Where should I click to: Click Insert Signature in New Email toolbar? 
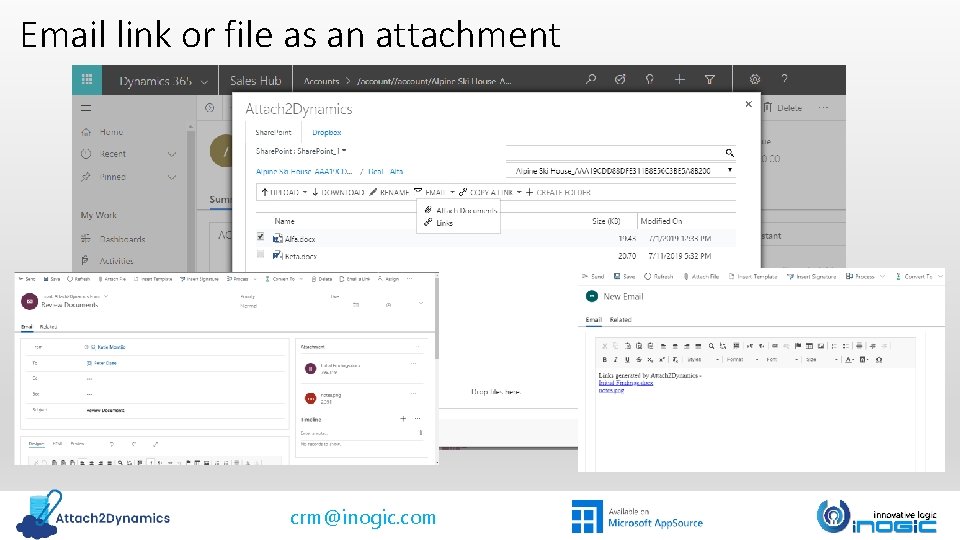pyautogui.click(x=811, y=276)
